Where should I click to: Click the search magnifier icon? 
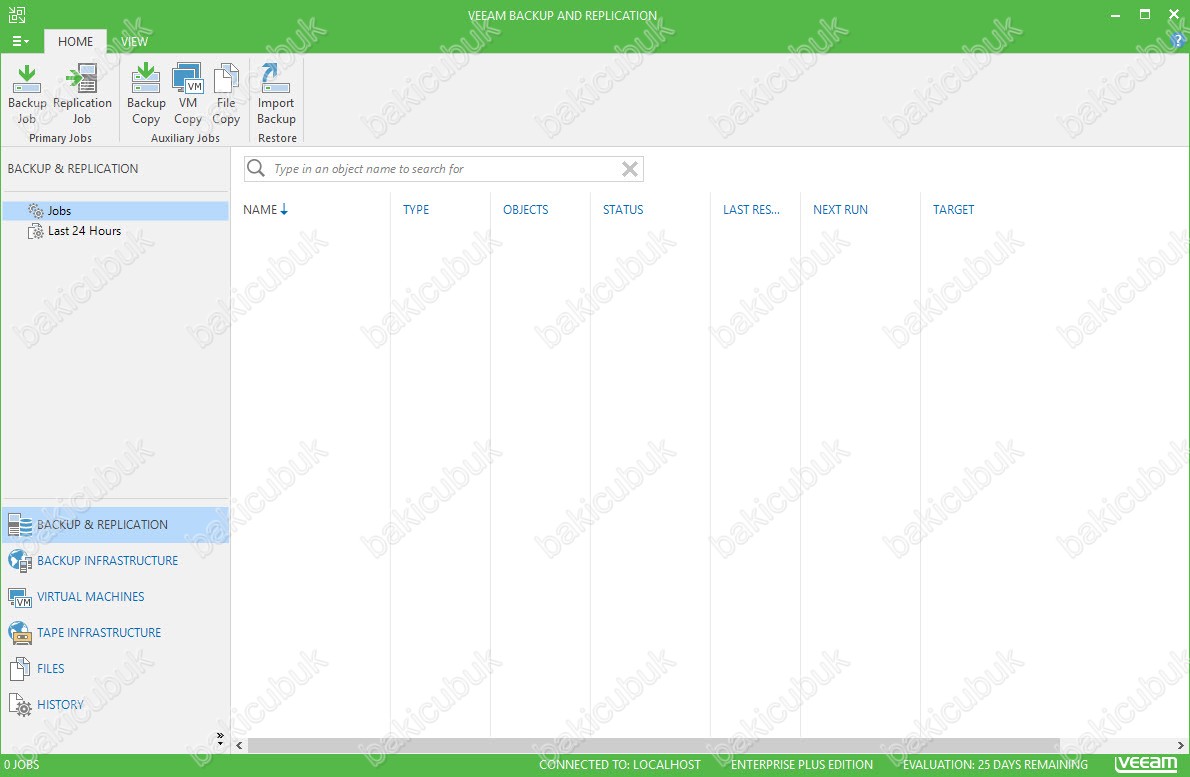pos(257,168)
